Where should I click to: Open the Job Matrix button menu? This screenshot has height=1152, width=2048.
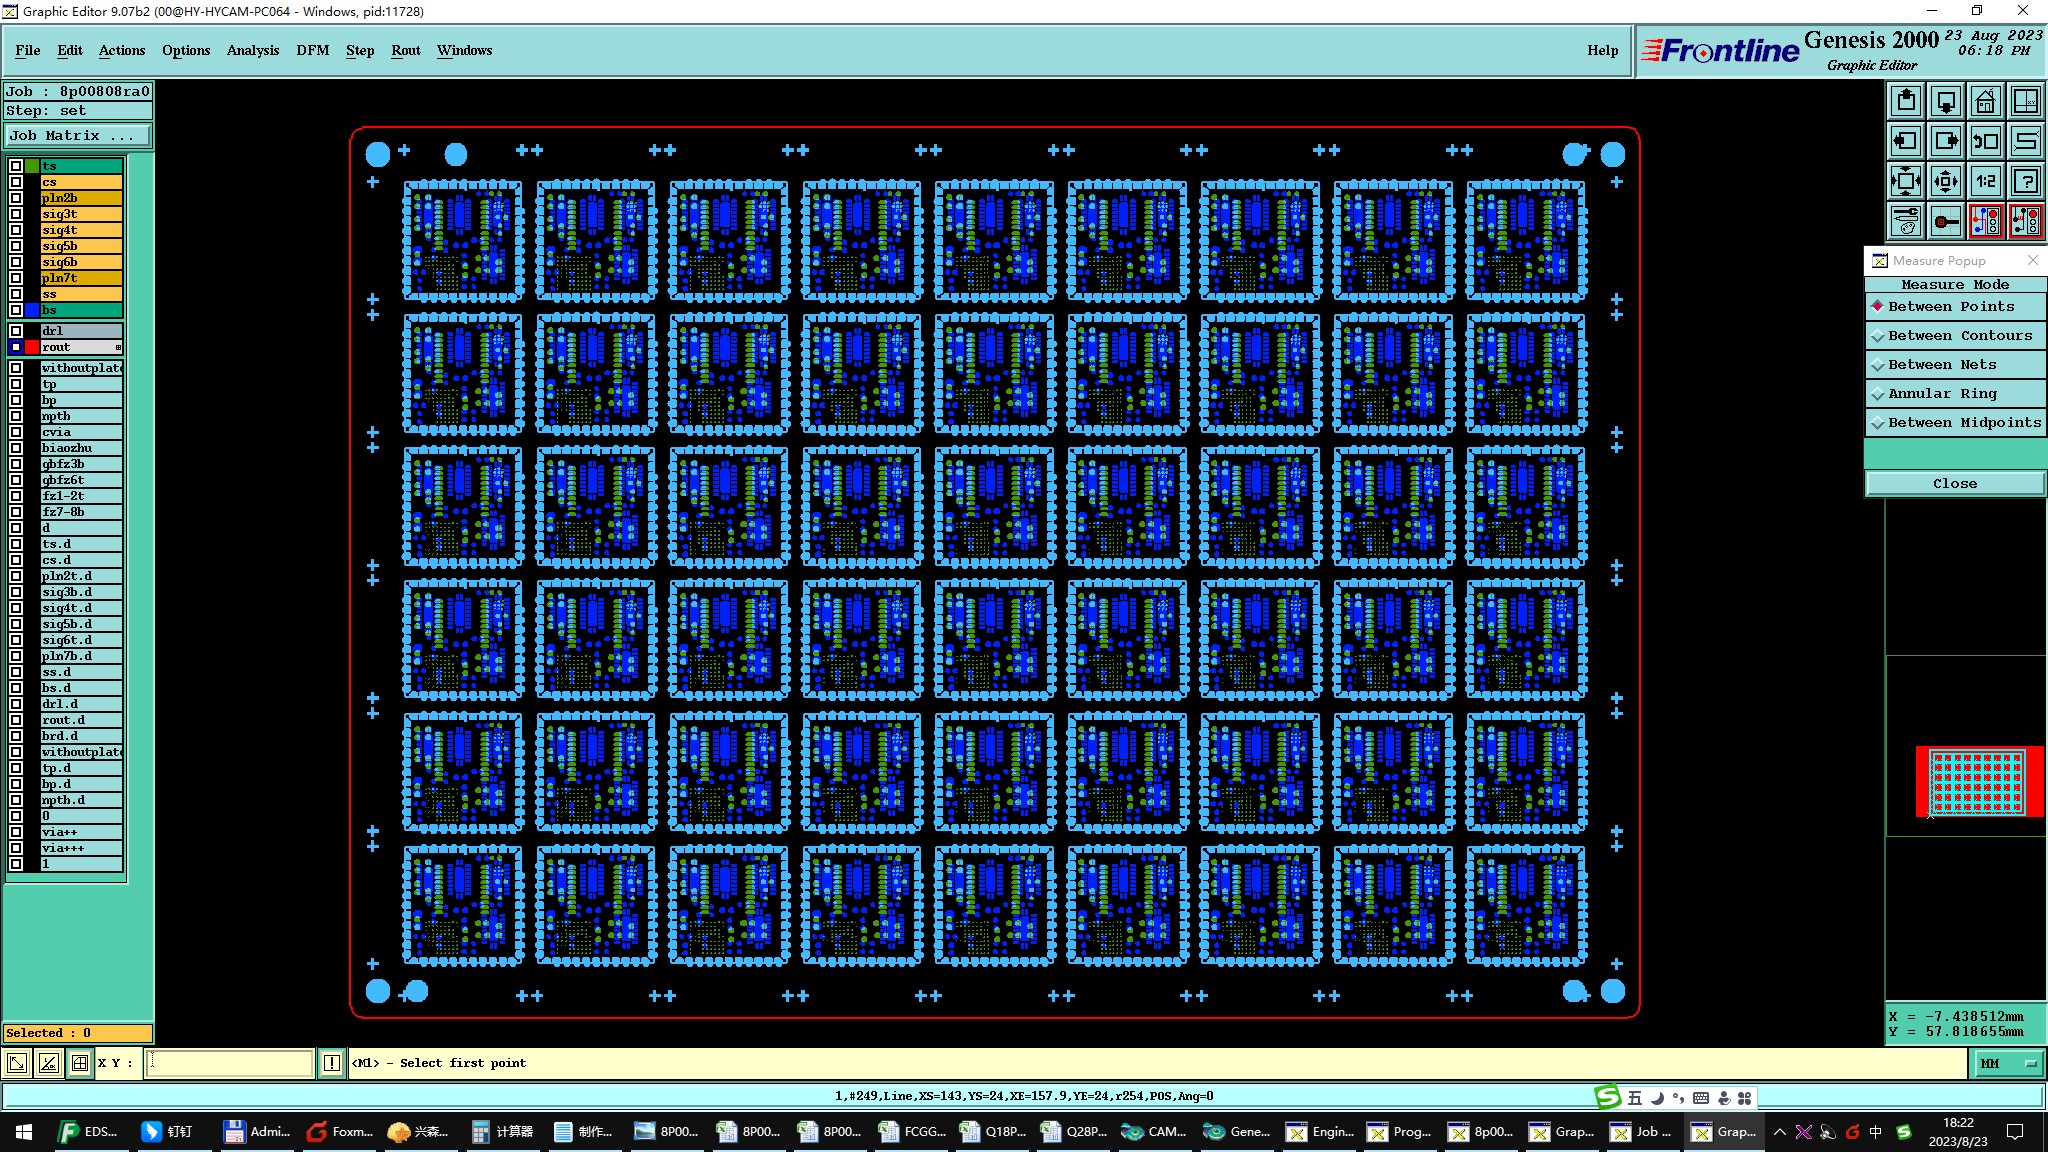(x=78, y=136)
